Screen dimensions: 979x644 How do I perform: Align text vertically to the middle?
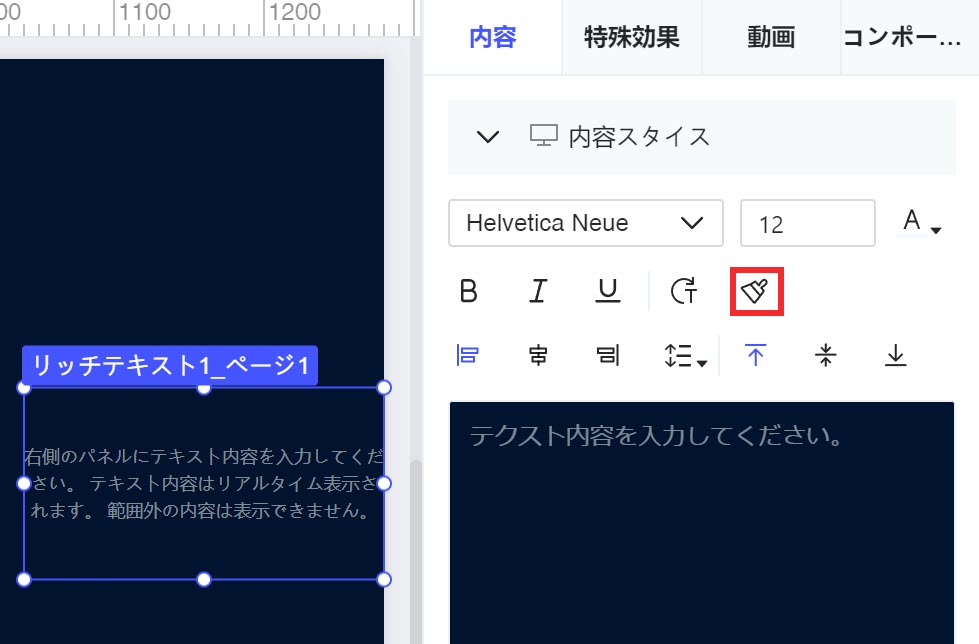coord(825,355)
